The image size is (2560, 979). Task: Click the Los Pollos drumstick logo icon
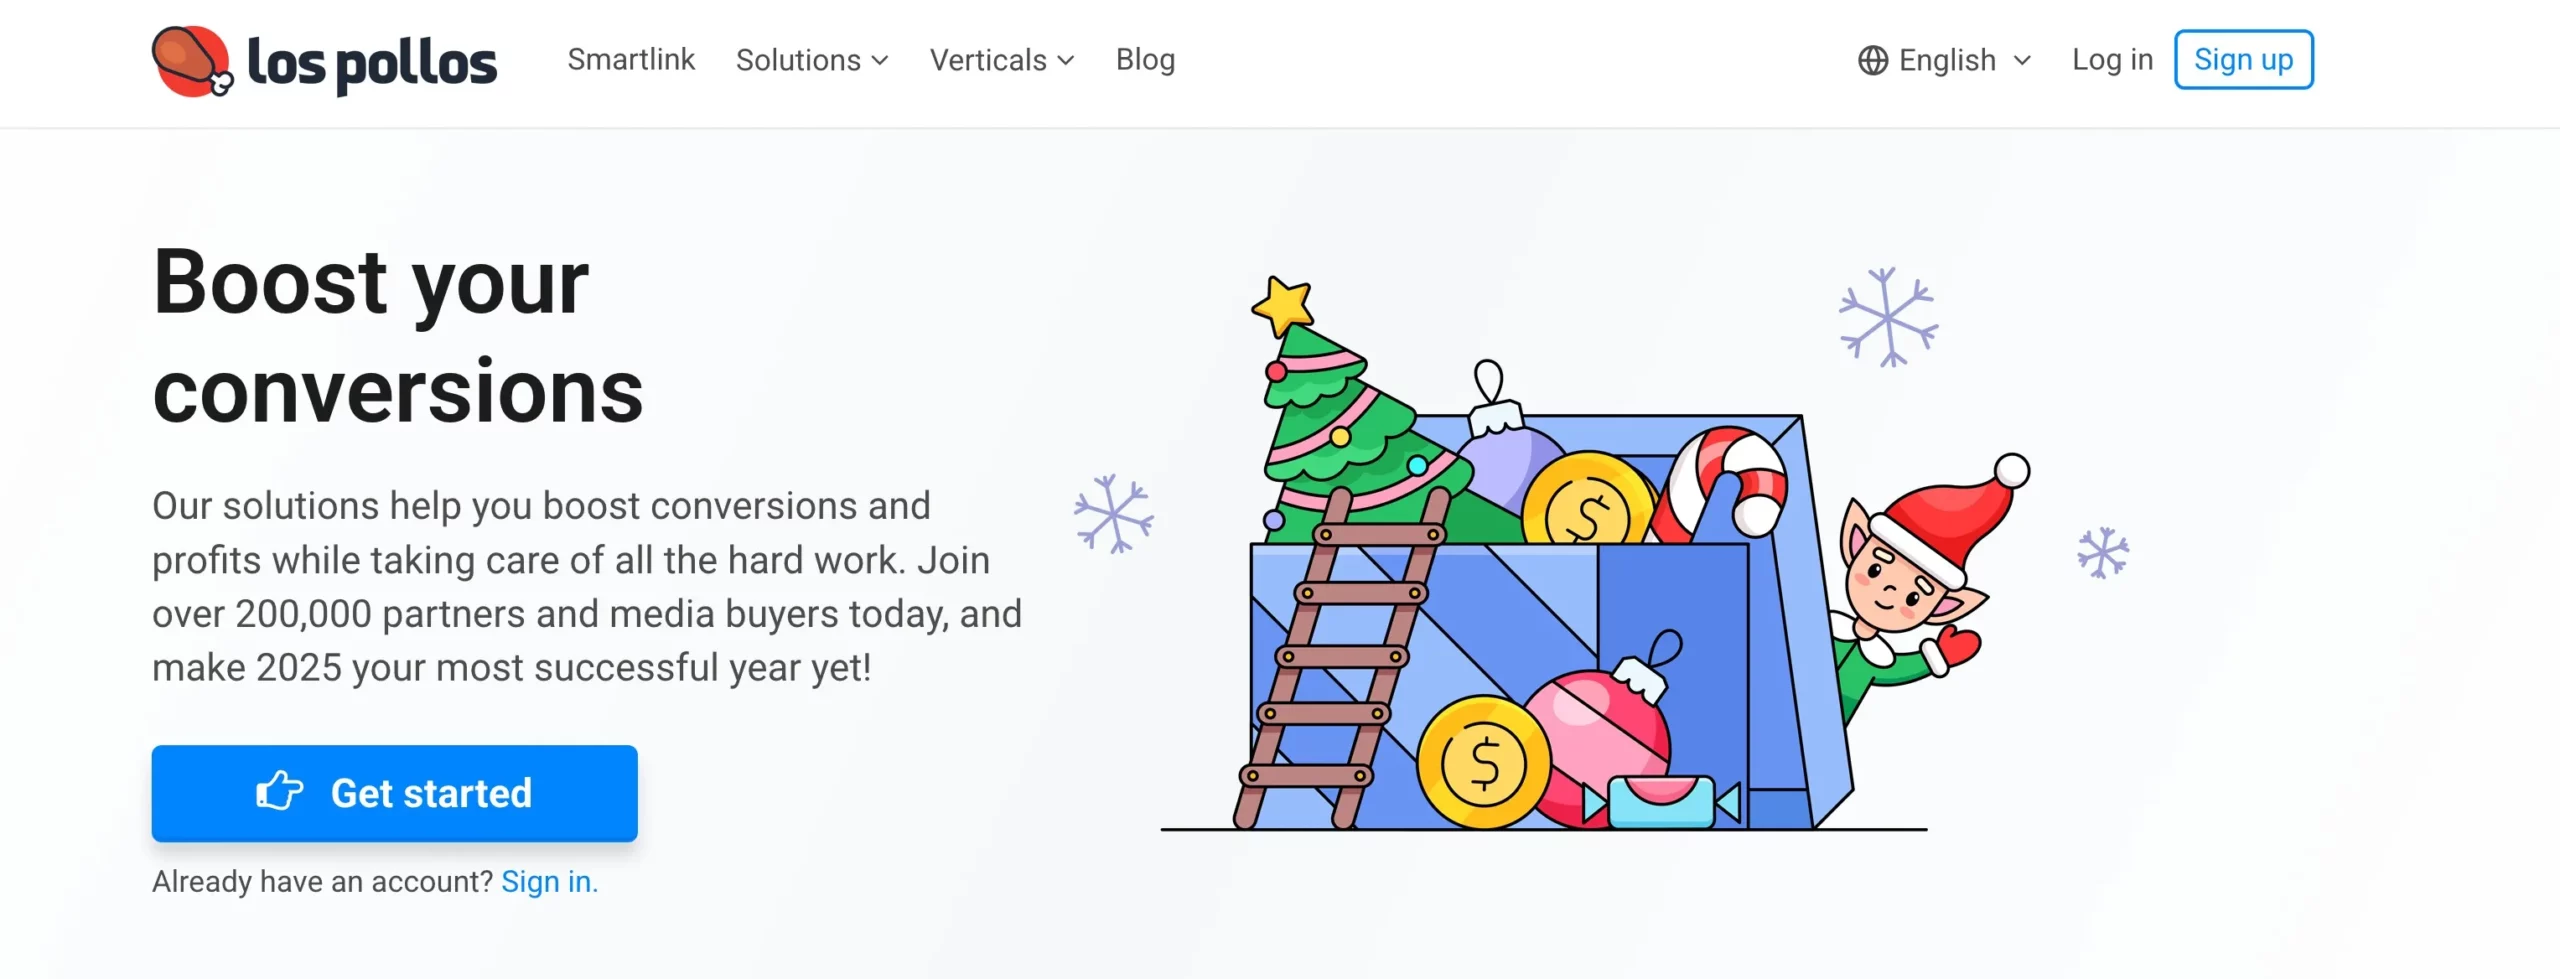192,61
